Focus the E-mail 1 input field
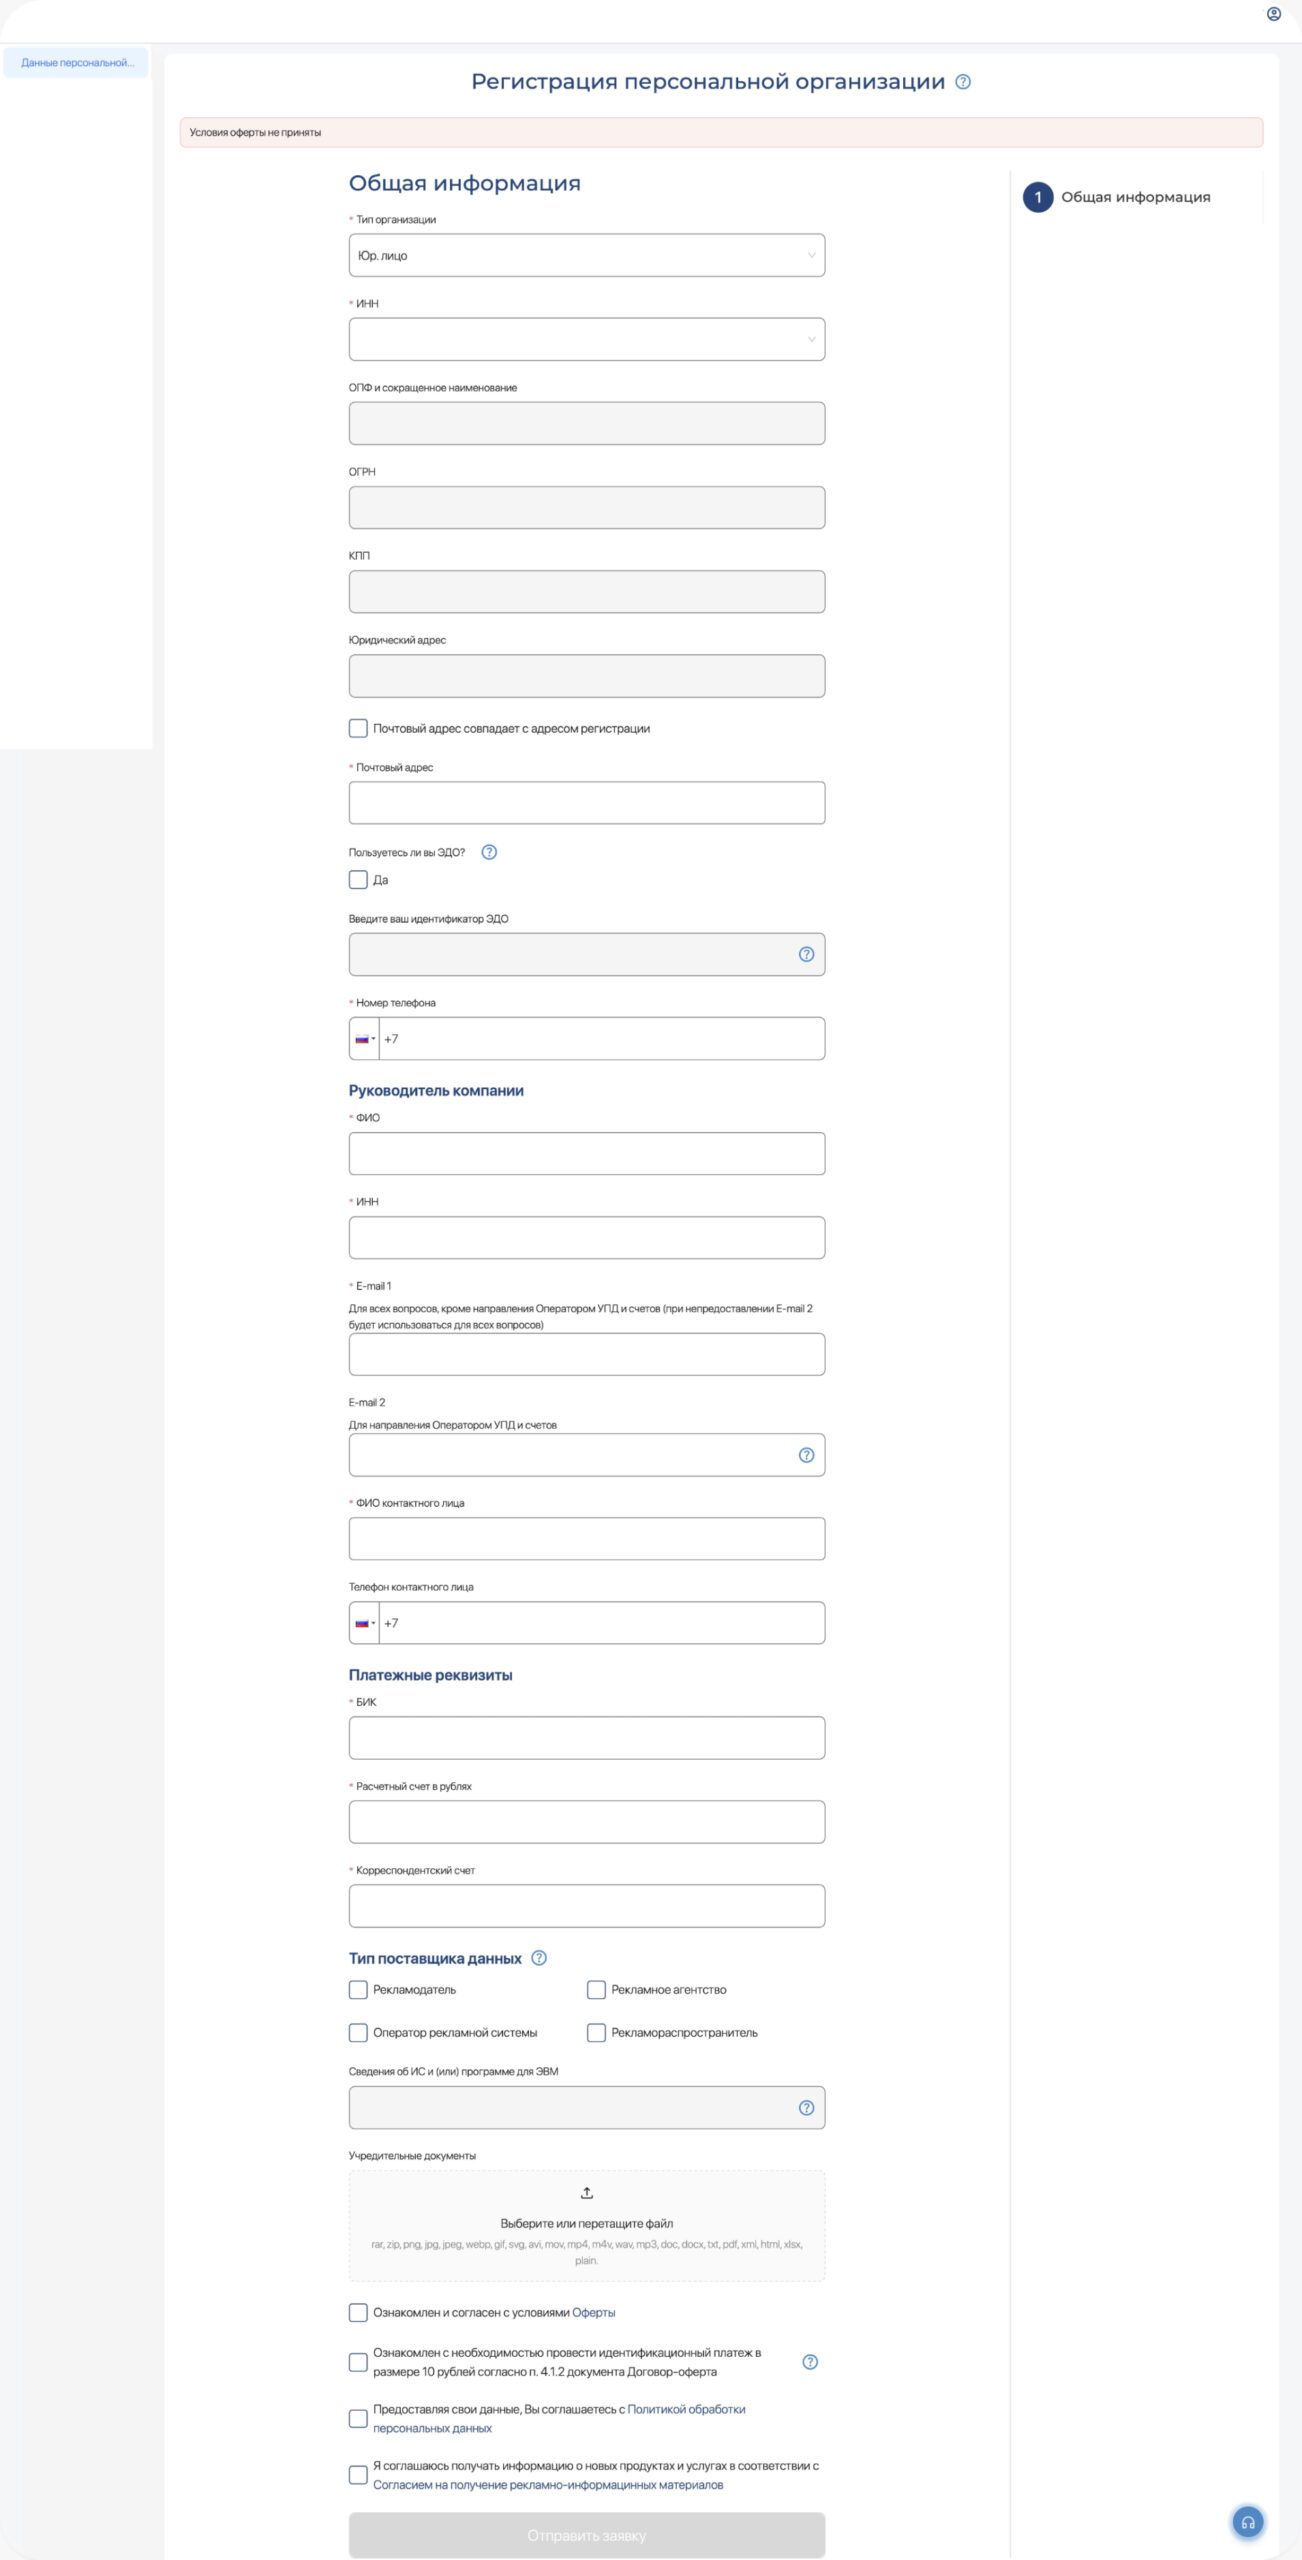1302x2560 pixels. pyautogui.click(x=587, y=1355)
